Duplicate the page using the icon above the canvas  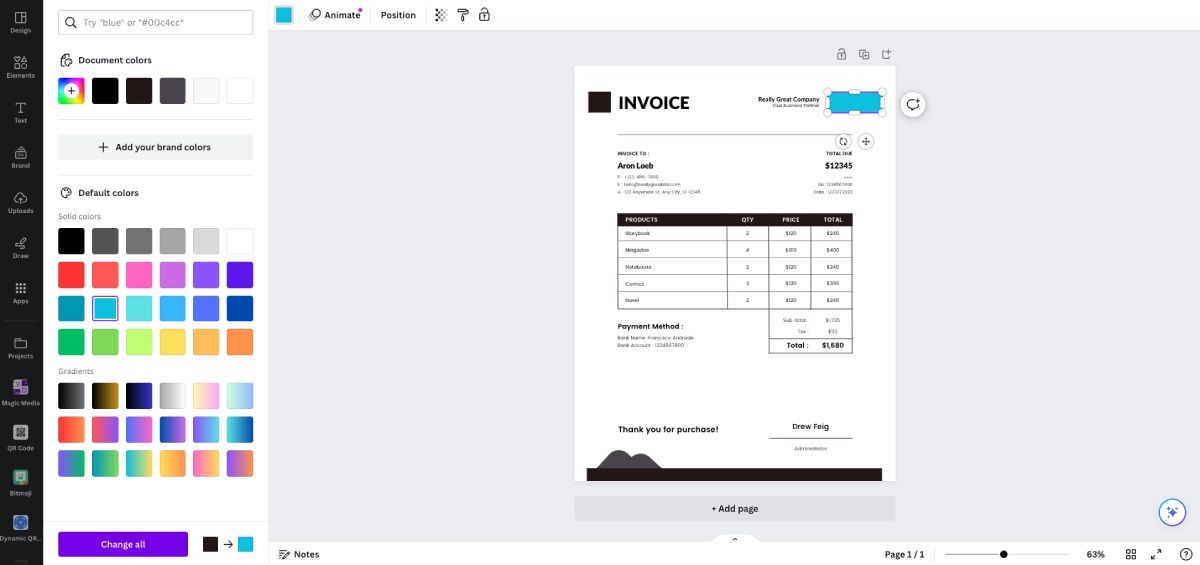(x=864, y=54)
